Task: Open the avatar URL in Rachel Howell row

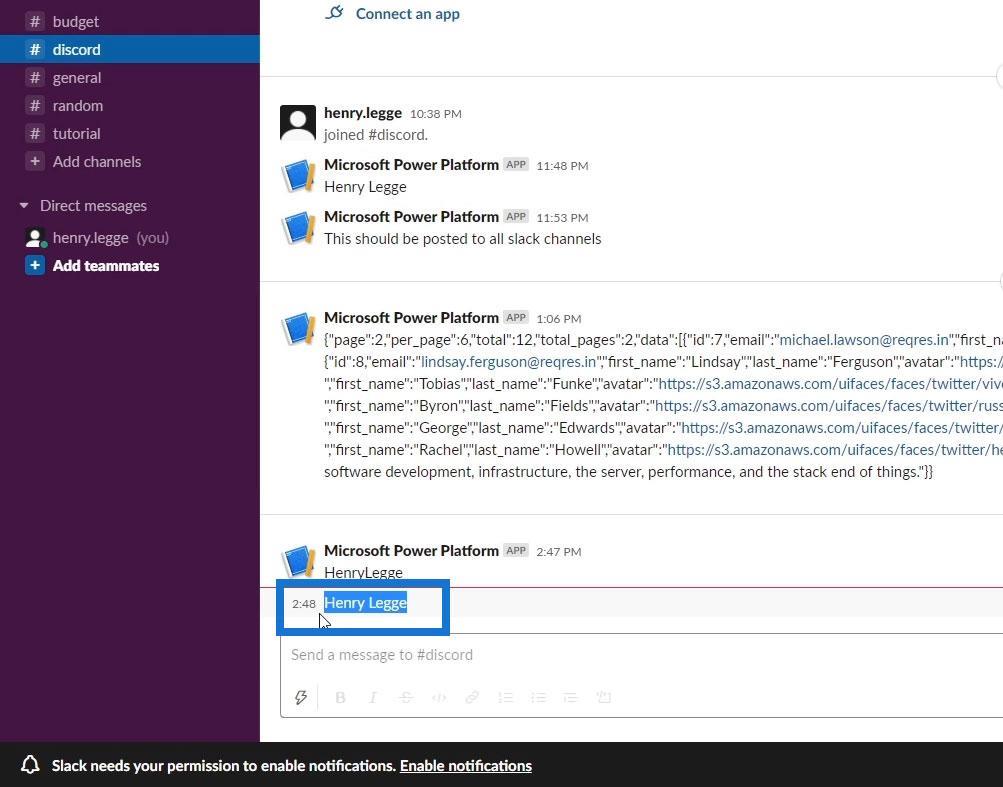Action: pyautogui.click(x=835, y=450)
